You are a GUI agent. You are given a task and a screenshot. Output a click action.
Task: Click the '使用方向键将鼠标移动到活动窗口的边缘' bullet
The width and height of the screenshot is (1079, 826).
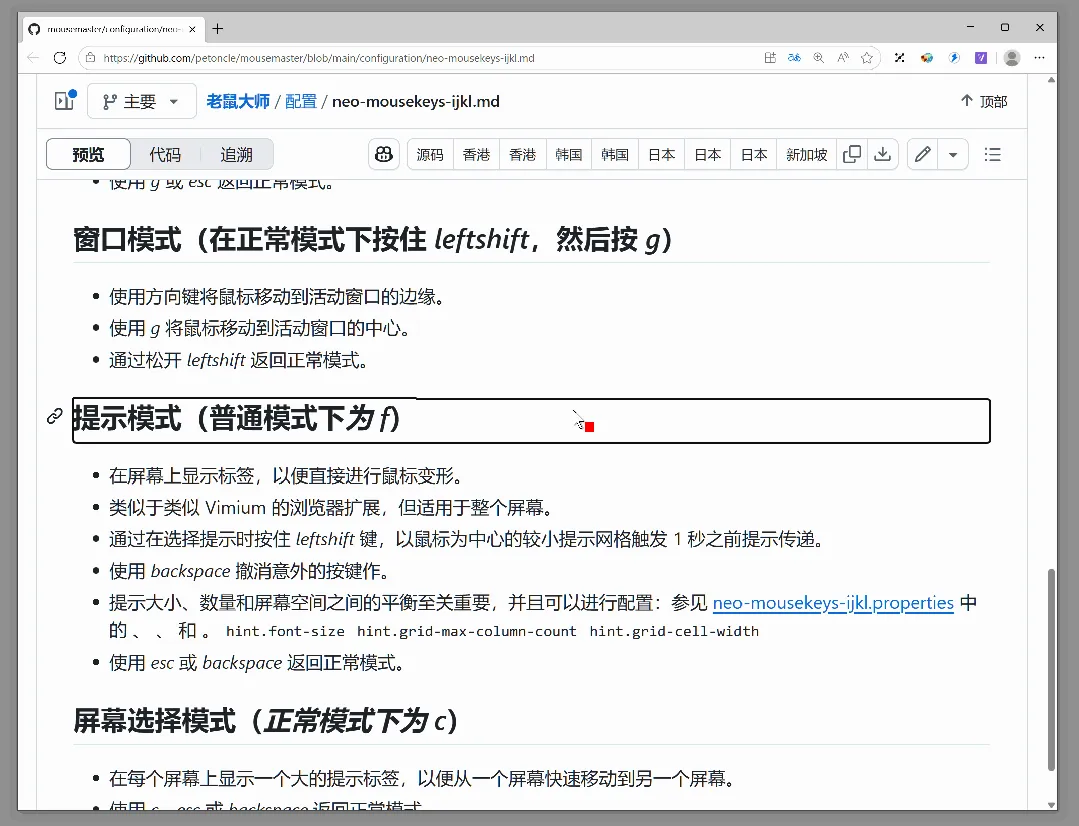pos(278,297)
